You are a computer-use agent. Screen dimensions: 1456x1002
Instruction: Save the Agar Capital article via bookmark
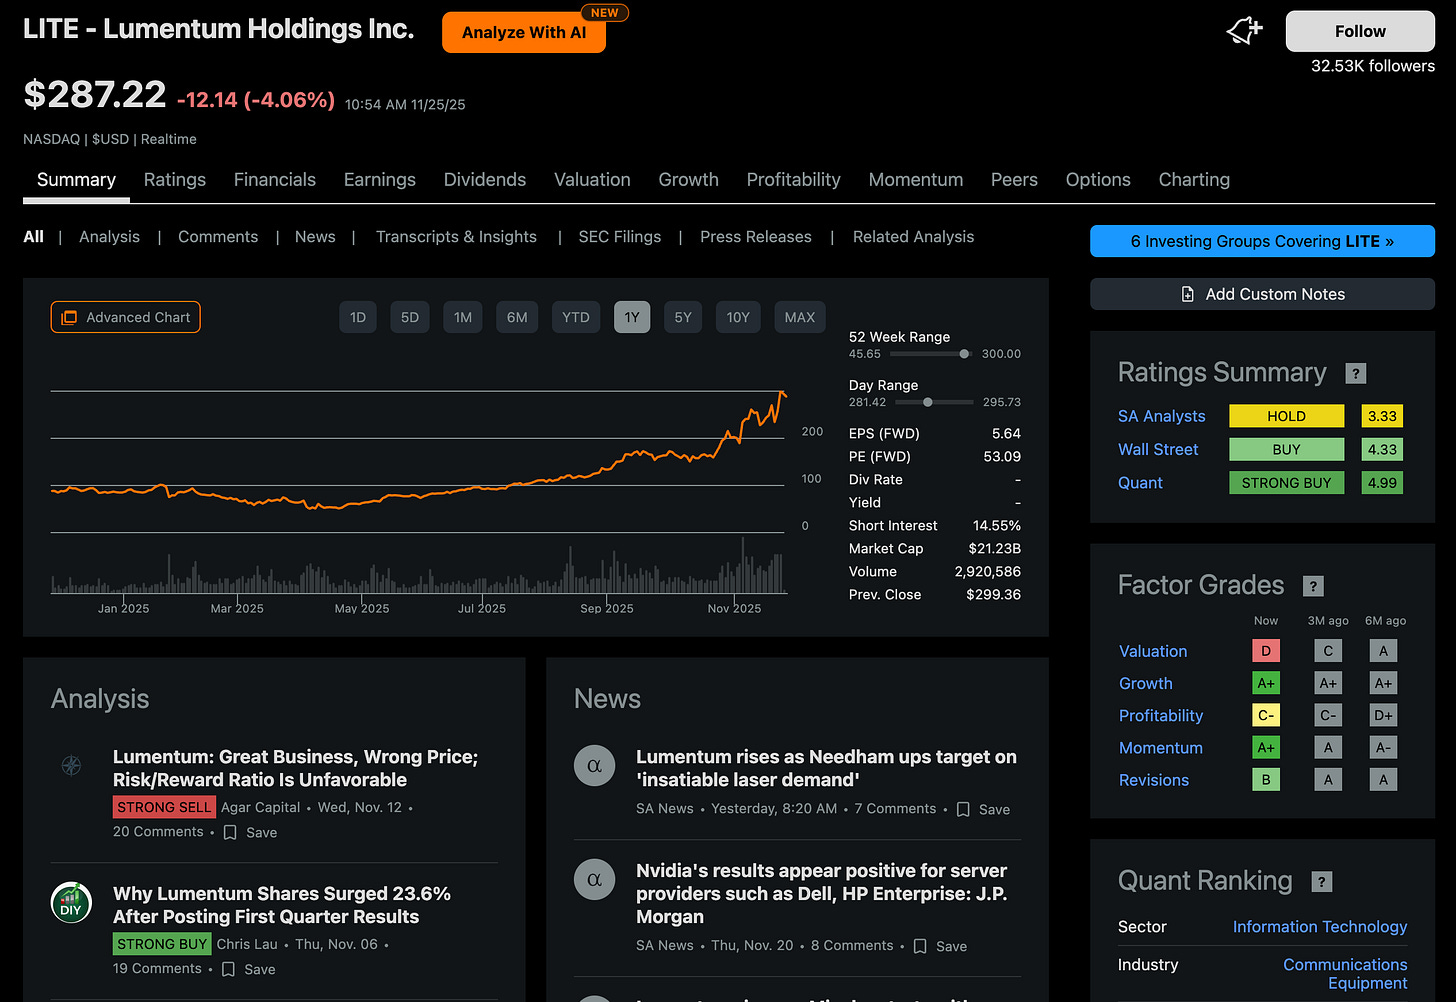click(x=250, y=832)
